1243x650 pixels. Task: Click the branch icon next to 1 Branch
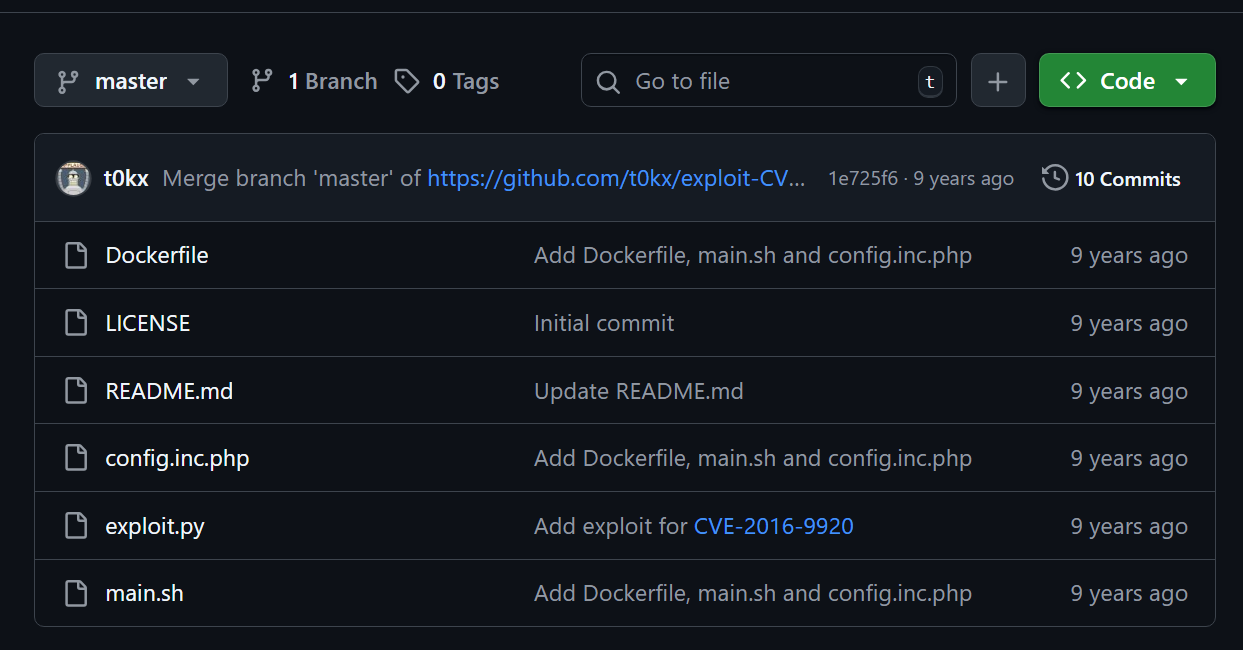[x=262, y=81]
